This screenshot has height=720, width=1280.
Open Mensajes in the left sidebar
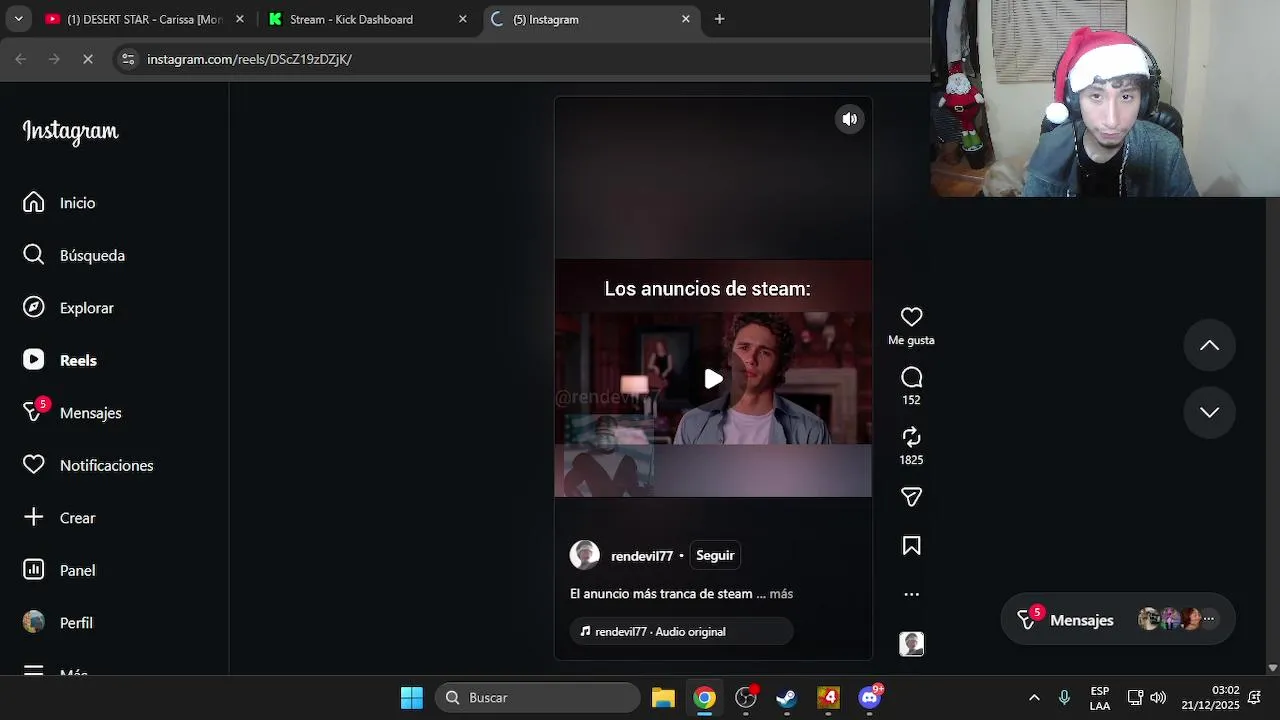coord(72,412)
